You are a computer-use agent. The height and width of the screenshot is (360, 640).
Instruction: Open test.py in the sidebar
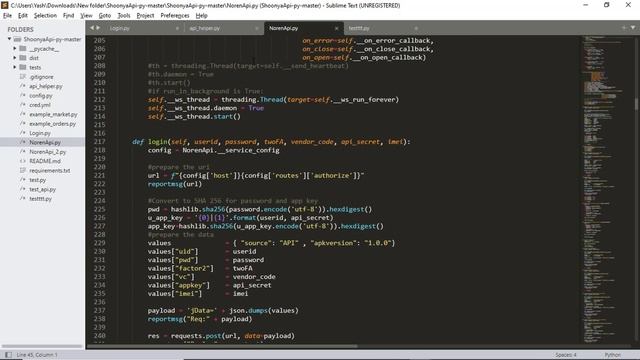pyautogui.click(x=38, y=180)
